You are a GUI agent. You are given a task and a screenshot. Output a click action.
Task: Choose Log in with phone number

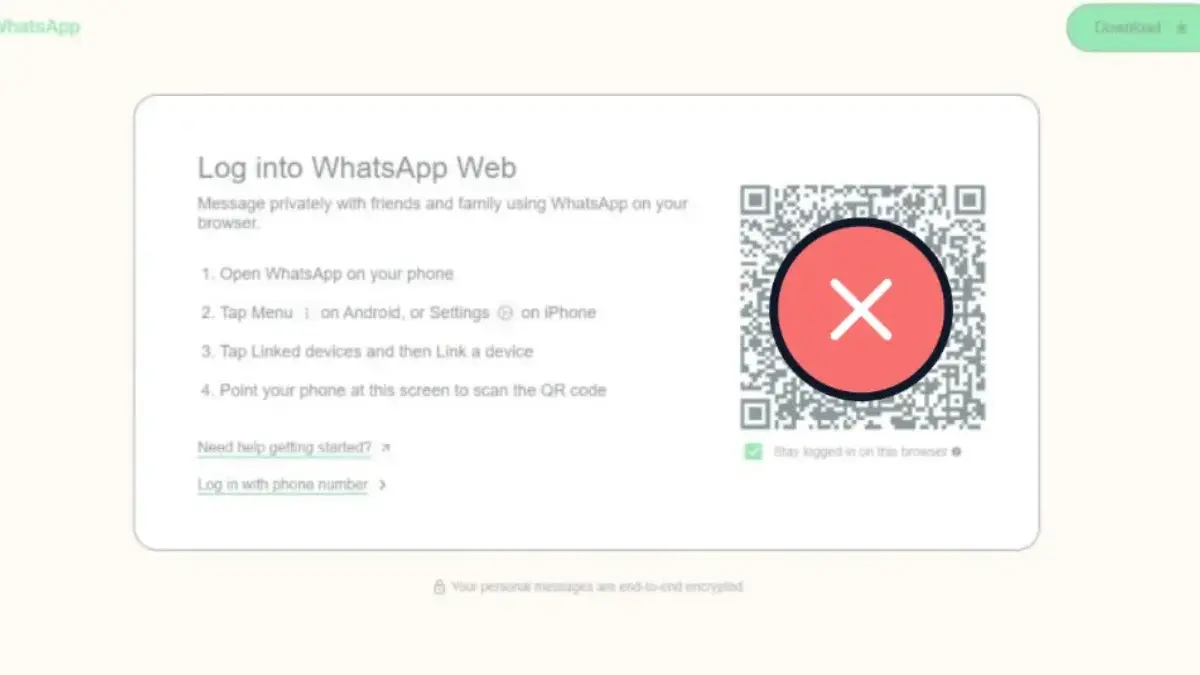[x=282, y=485]
